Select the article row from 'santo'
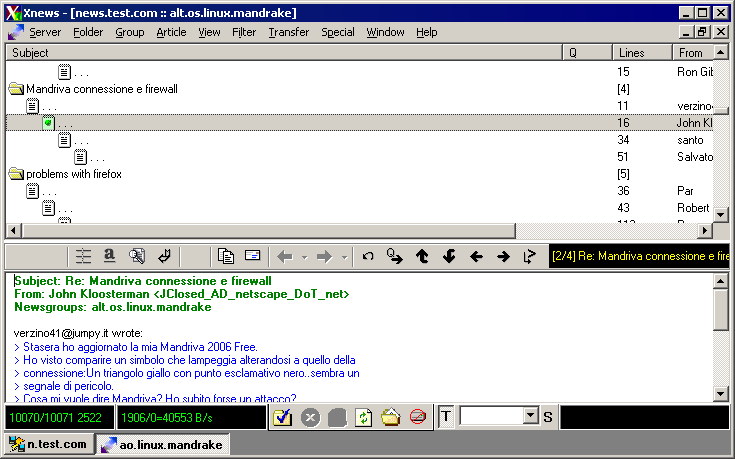Viewport: 735px width, 459px height. (x=360, y=140)
